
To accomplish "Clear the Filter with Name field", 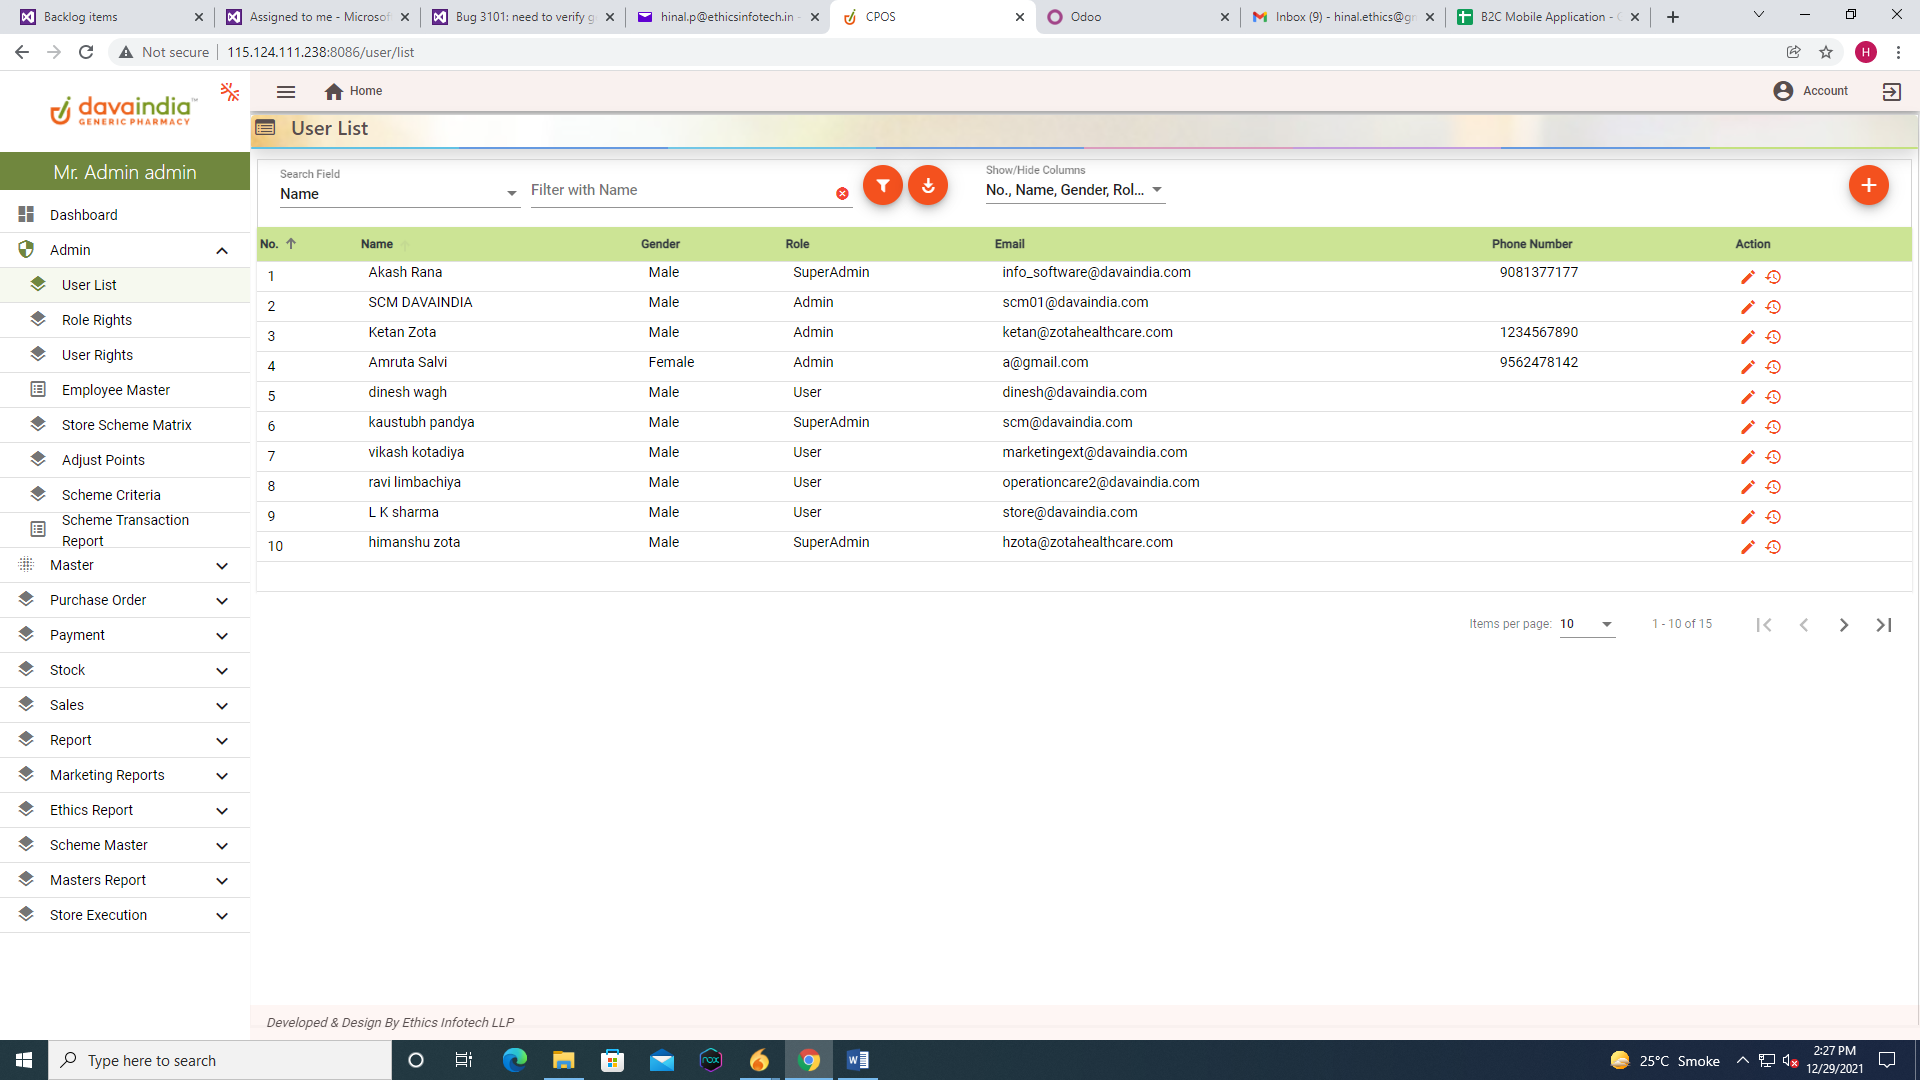I will [x=842, y=194].
